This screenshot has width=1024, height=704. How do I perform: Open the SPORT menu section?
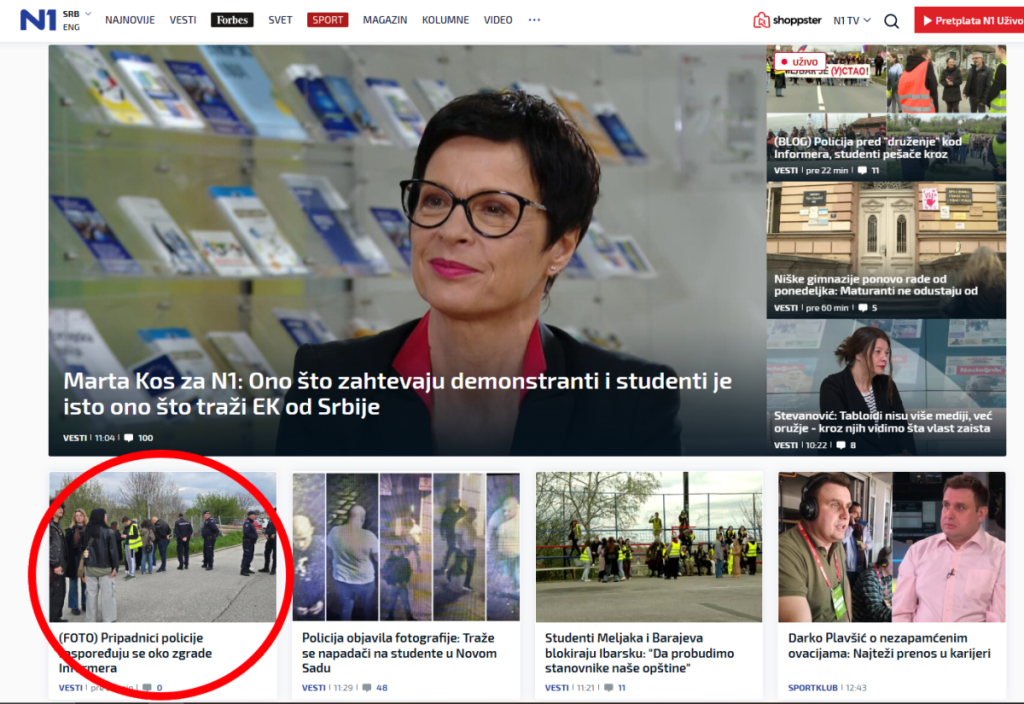click(x=327, y=20)
